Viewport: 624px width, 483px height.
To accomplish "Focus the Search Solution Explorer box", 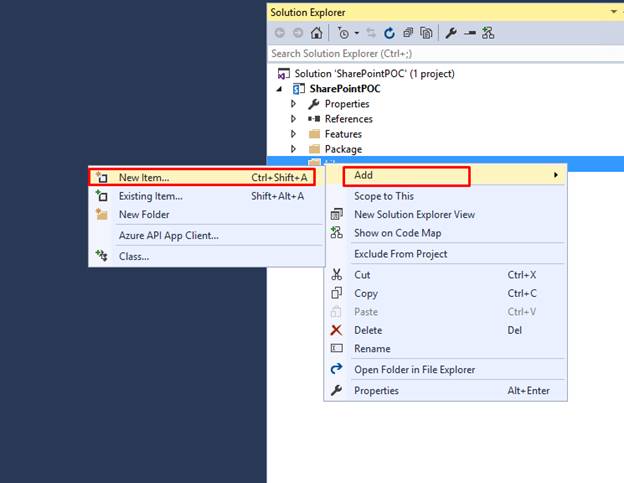I will pyautogui.click(x=446, y=53).
